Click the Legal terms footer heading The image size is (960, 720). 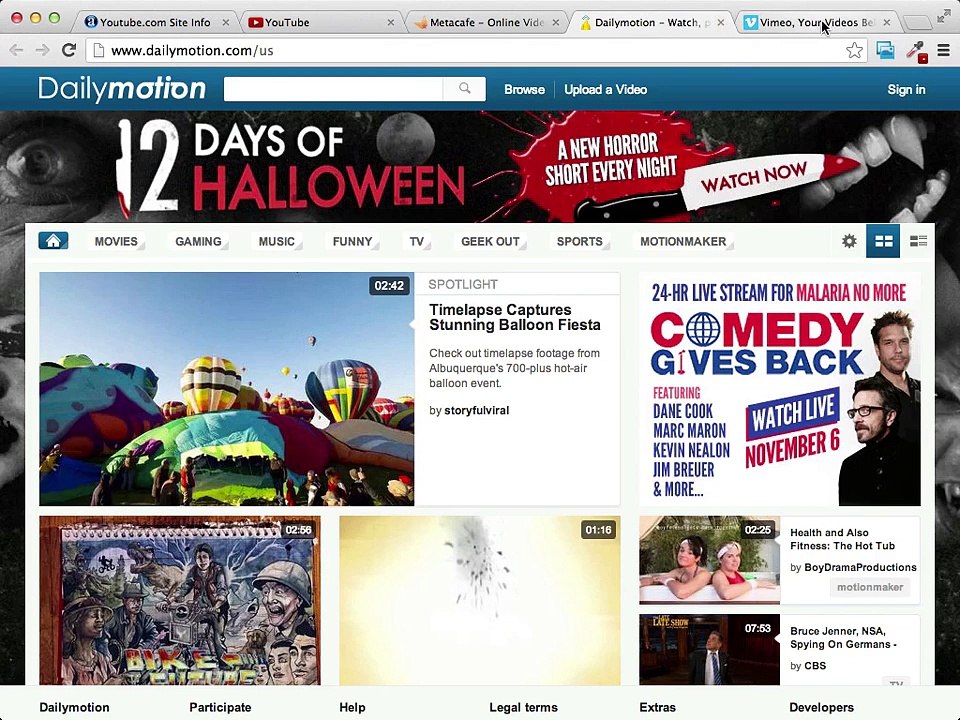click(x=523, y=707)
